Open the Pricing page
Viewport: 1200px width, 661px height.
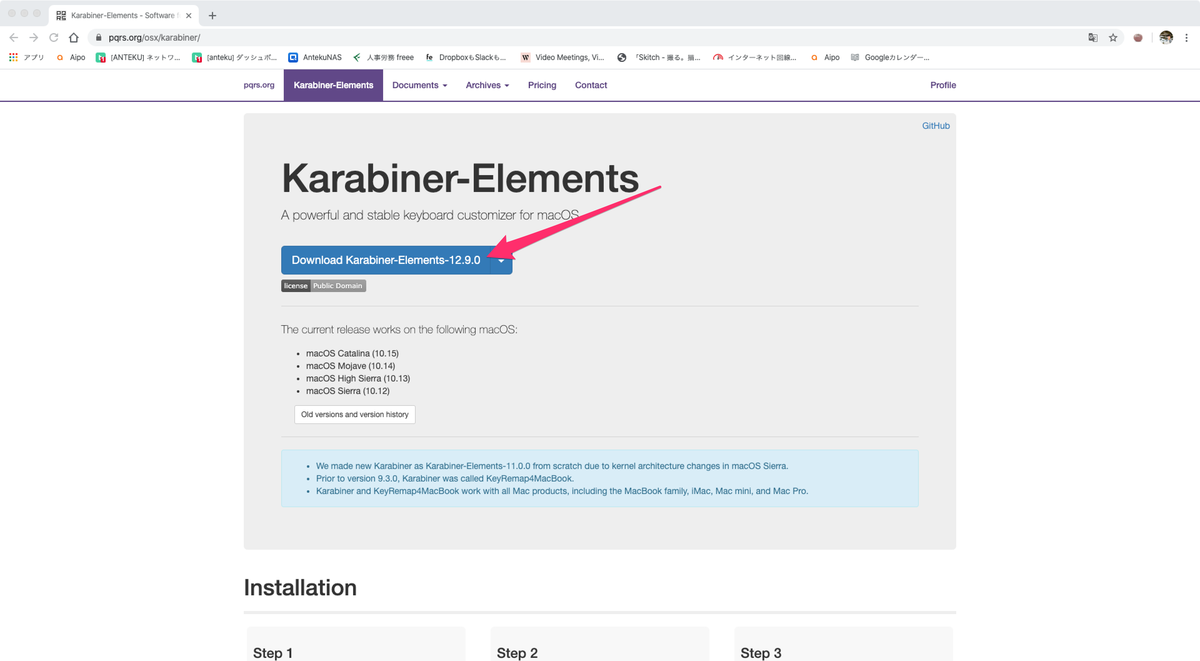tap(542, 85)
